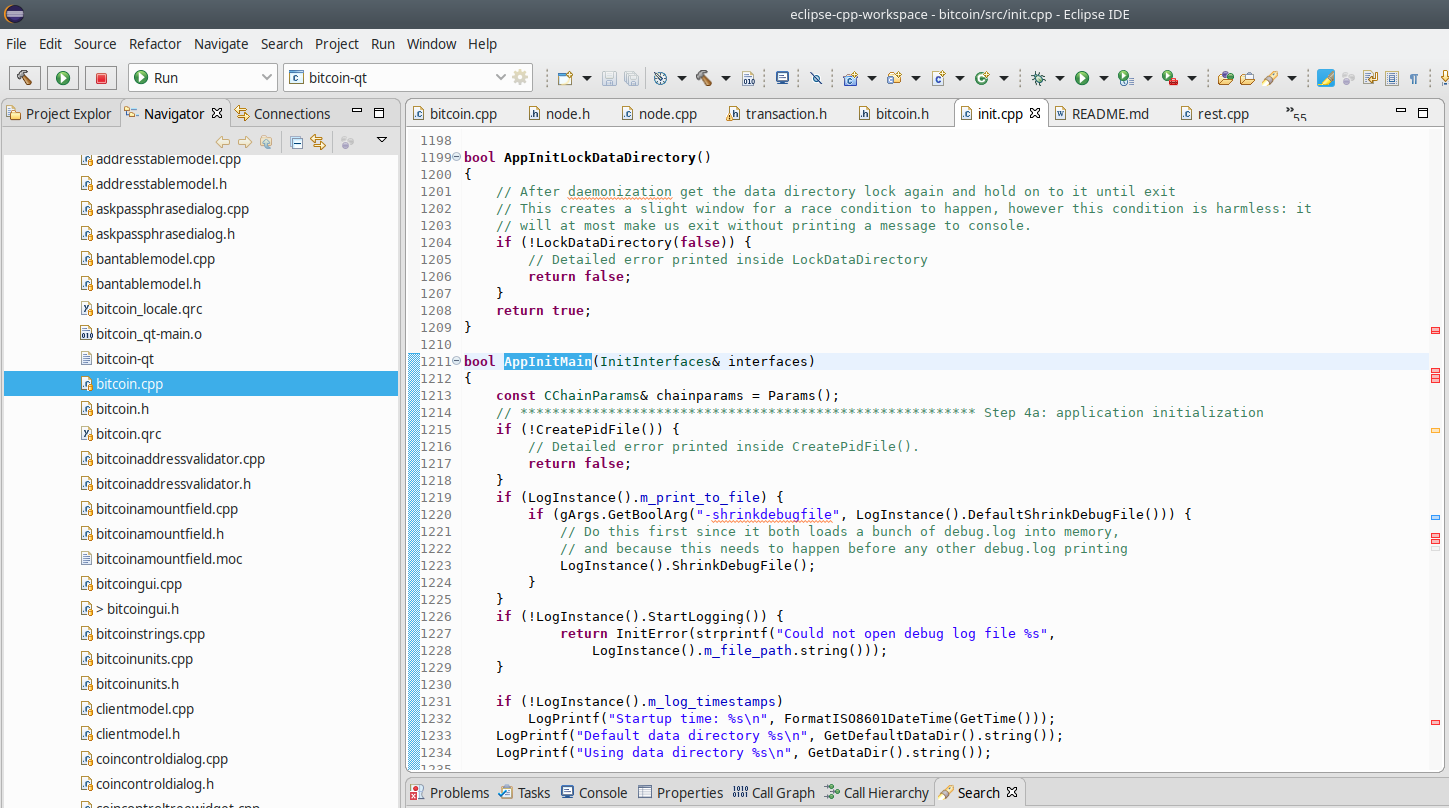Viewport: 1449px width, 808px height.
Task: Click the Profile launch icon in toolbar
Action: coord(1126,78)
